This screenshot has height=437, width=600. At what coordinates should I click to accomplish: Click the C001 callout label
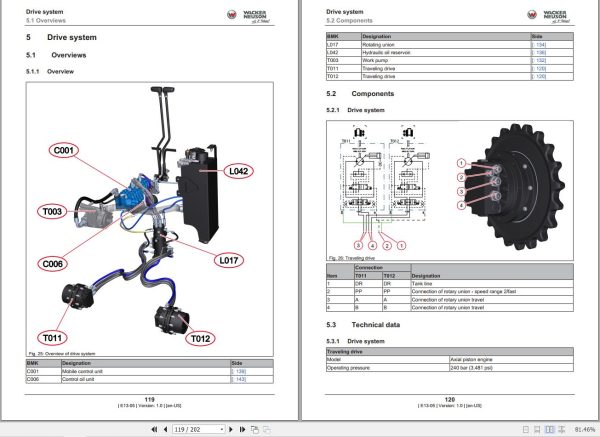click(64, 150)
